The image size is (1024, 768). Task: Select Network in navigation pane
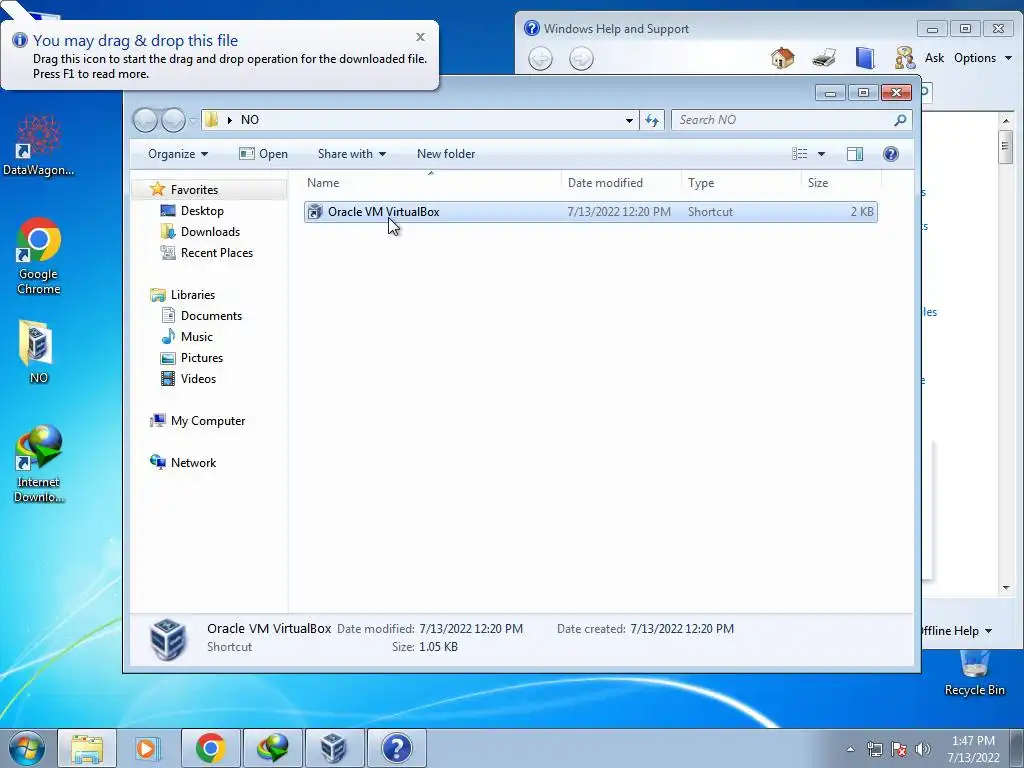193,463
